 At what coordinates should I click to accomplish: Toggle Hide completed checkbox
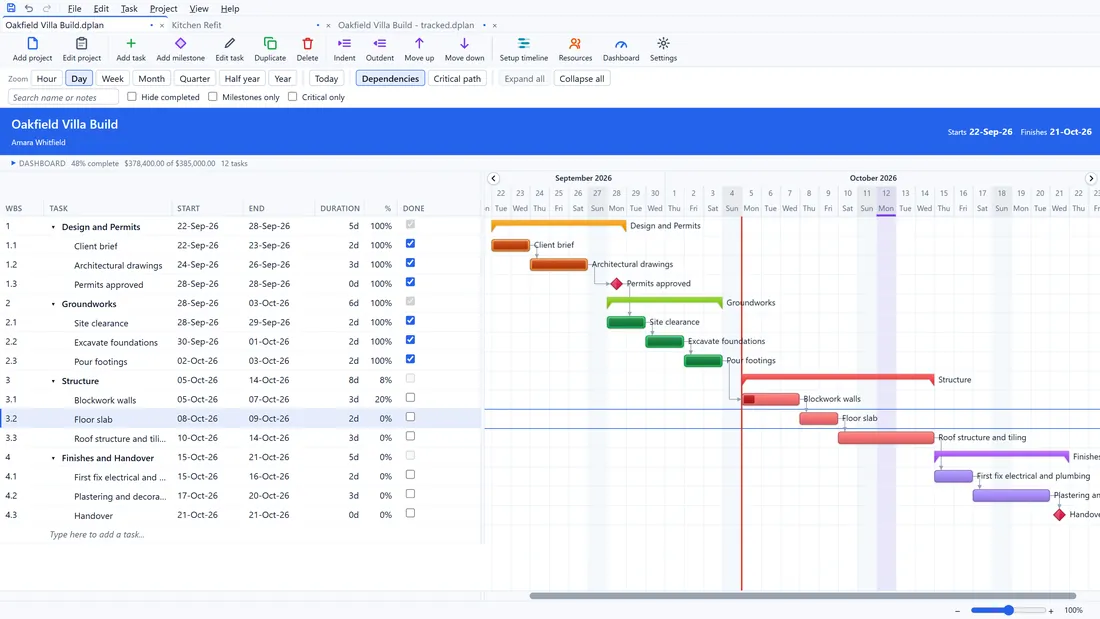132,97
